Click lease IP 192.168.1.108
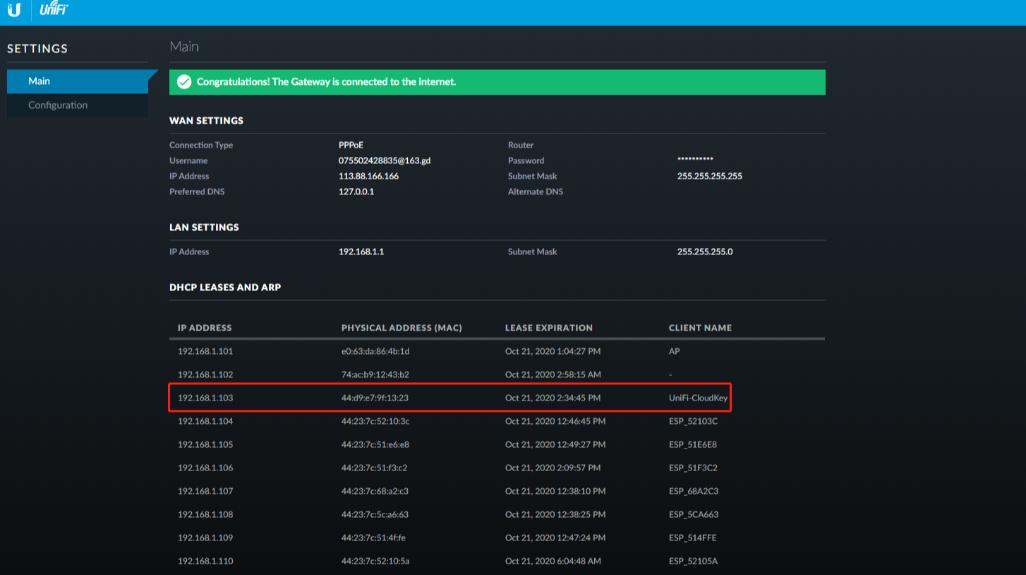Screen dimensions: 1026x575 (x=205, y=515)
